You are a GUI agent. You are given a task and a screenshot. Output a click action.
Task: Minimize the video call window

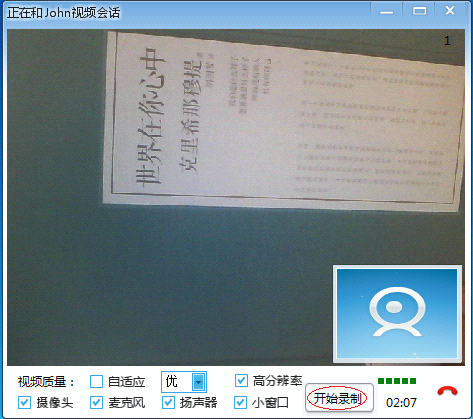387,11
